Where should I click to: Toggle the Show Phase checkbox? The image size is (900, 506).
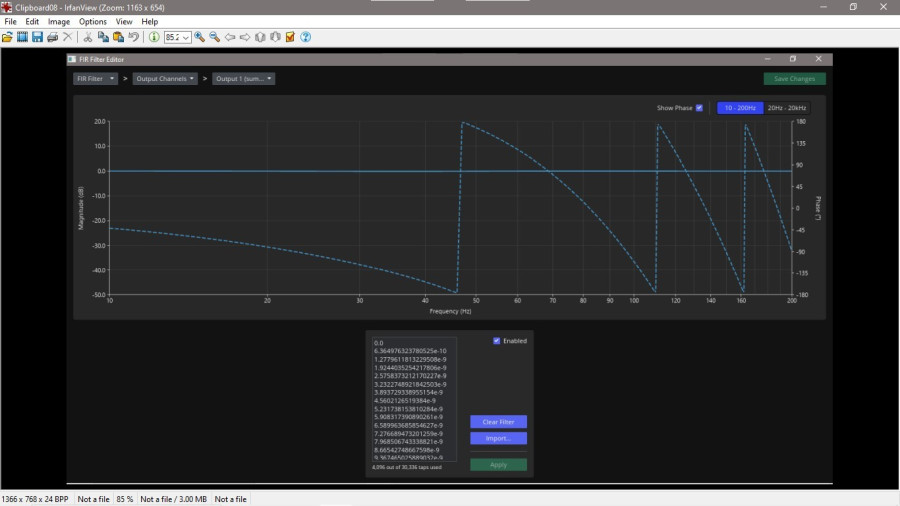click(699, 108)
